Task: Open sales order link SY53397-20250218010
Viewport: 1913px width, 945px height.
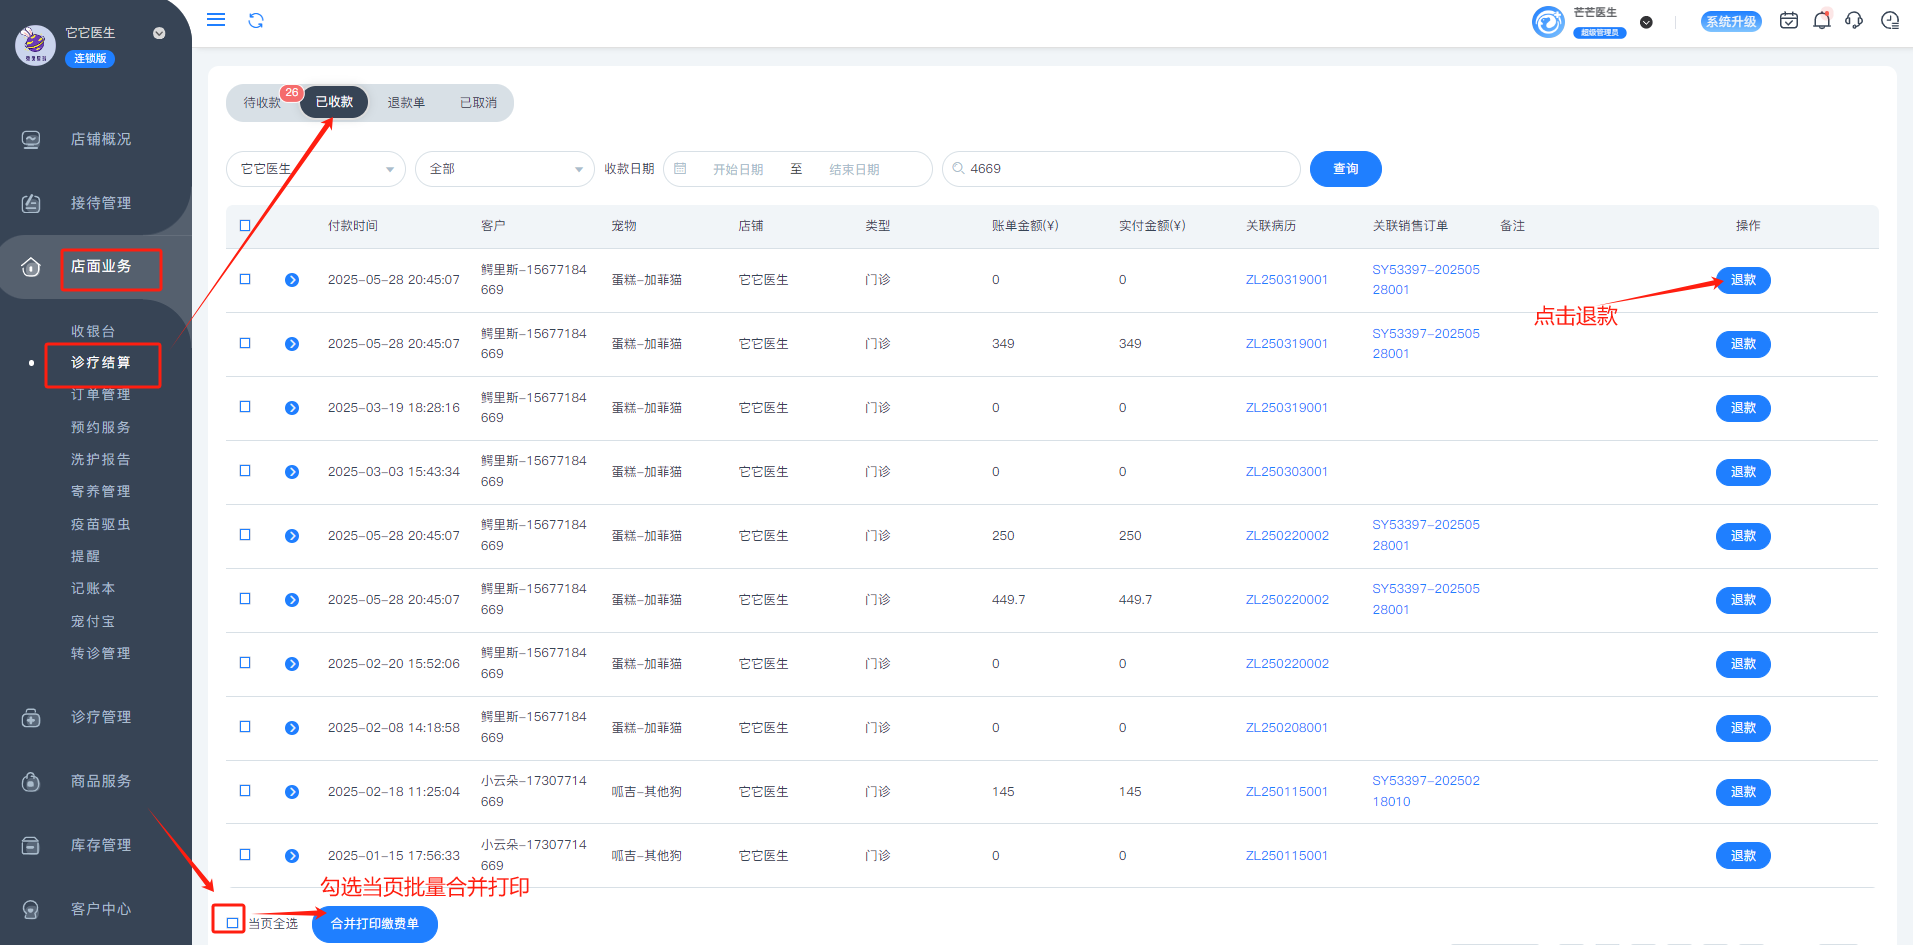Action: [1426, 791]
